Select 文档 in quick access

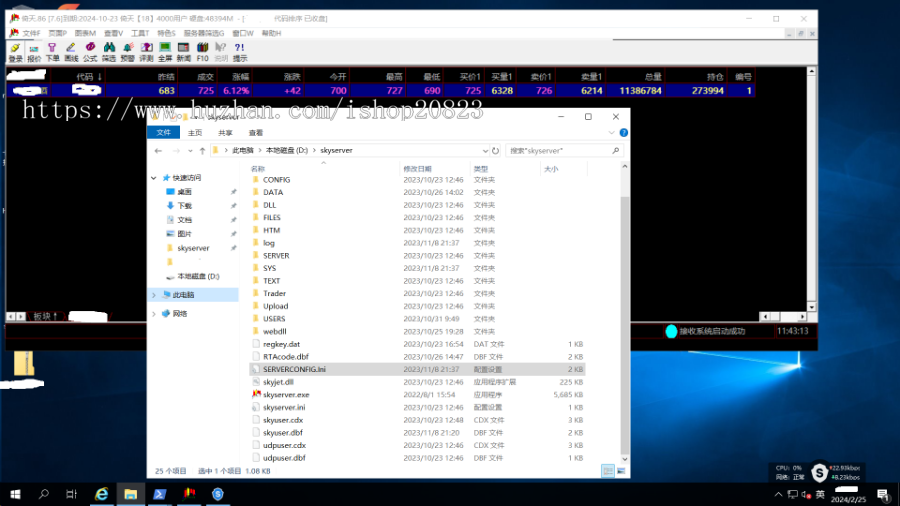pyautogui.click(x=184, y=220)
